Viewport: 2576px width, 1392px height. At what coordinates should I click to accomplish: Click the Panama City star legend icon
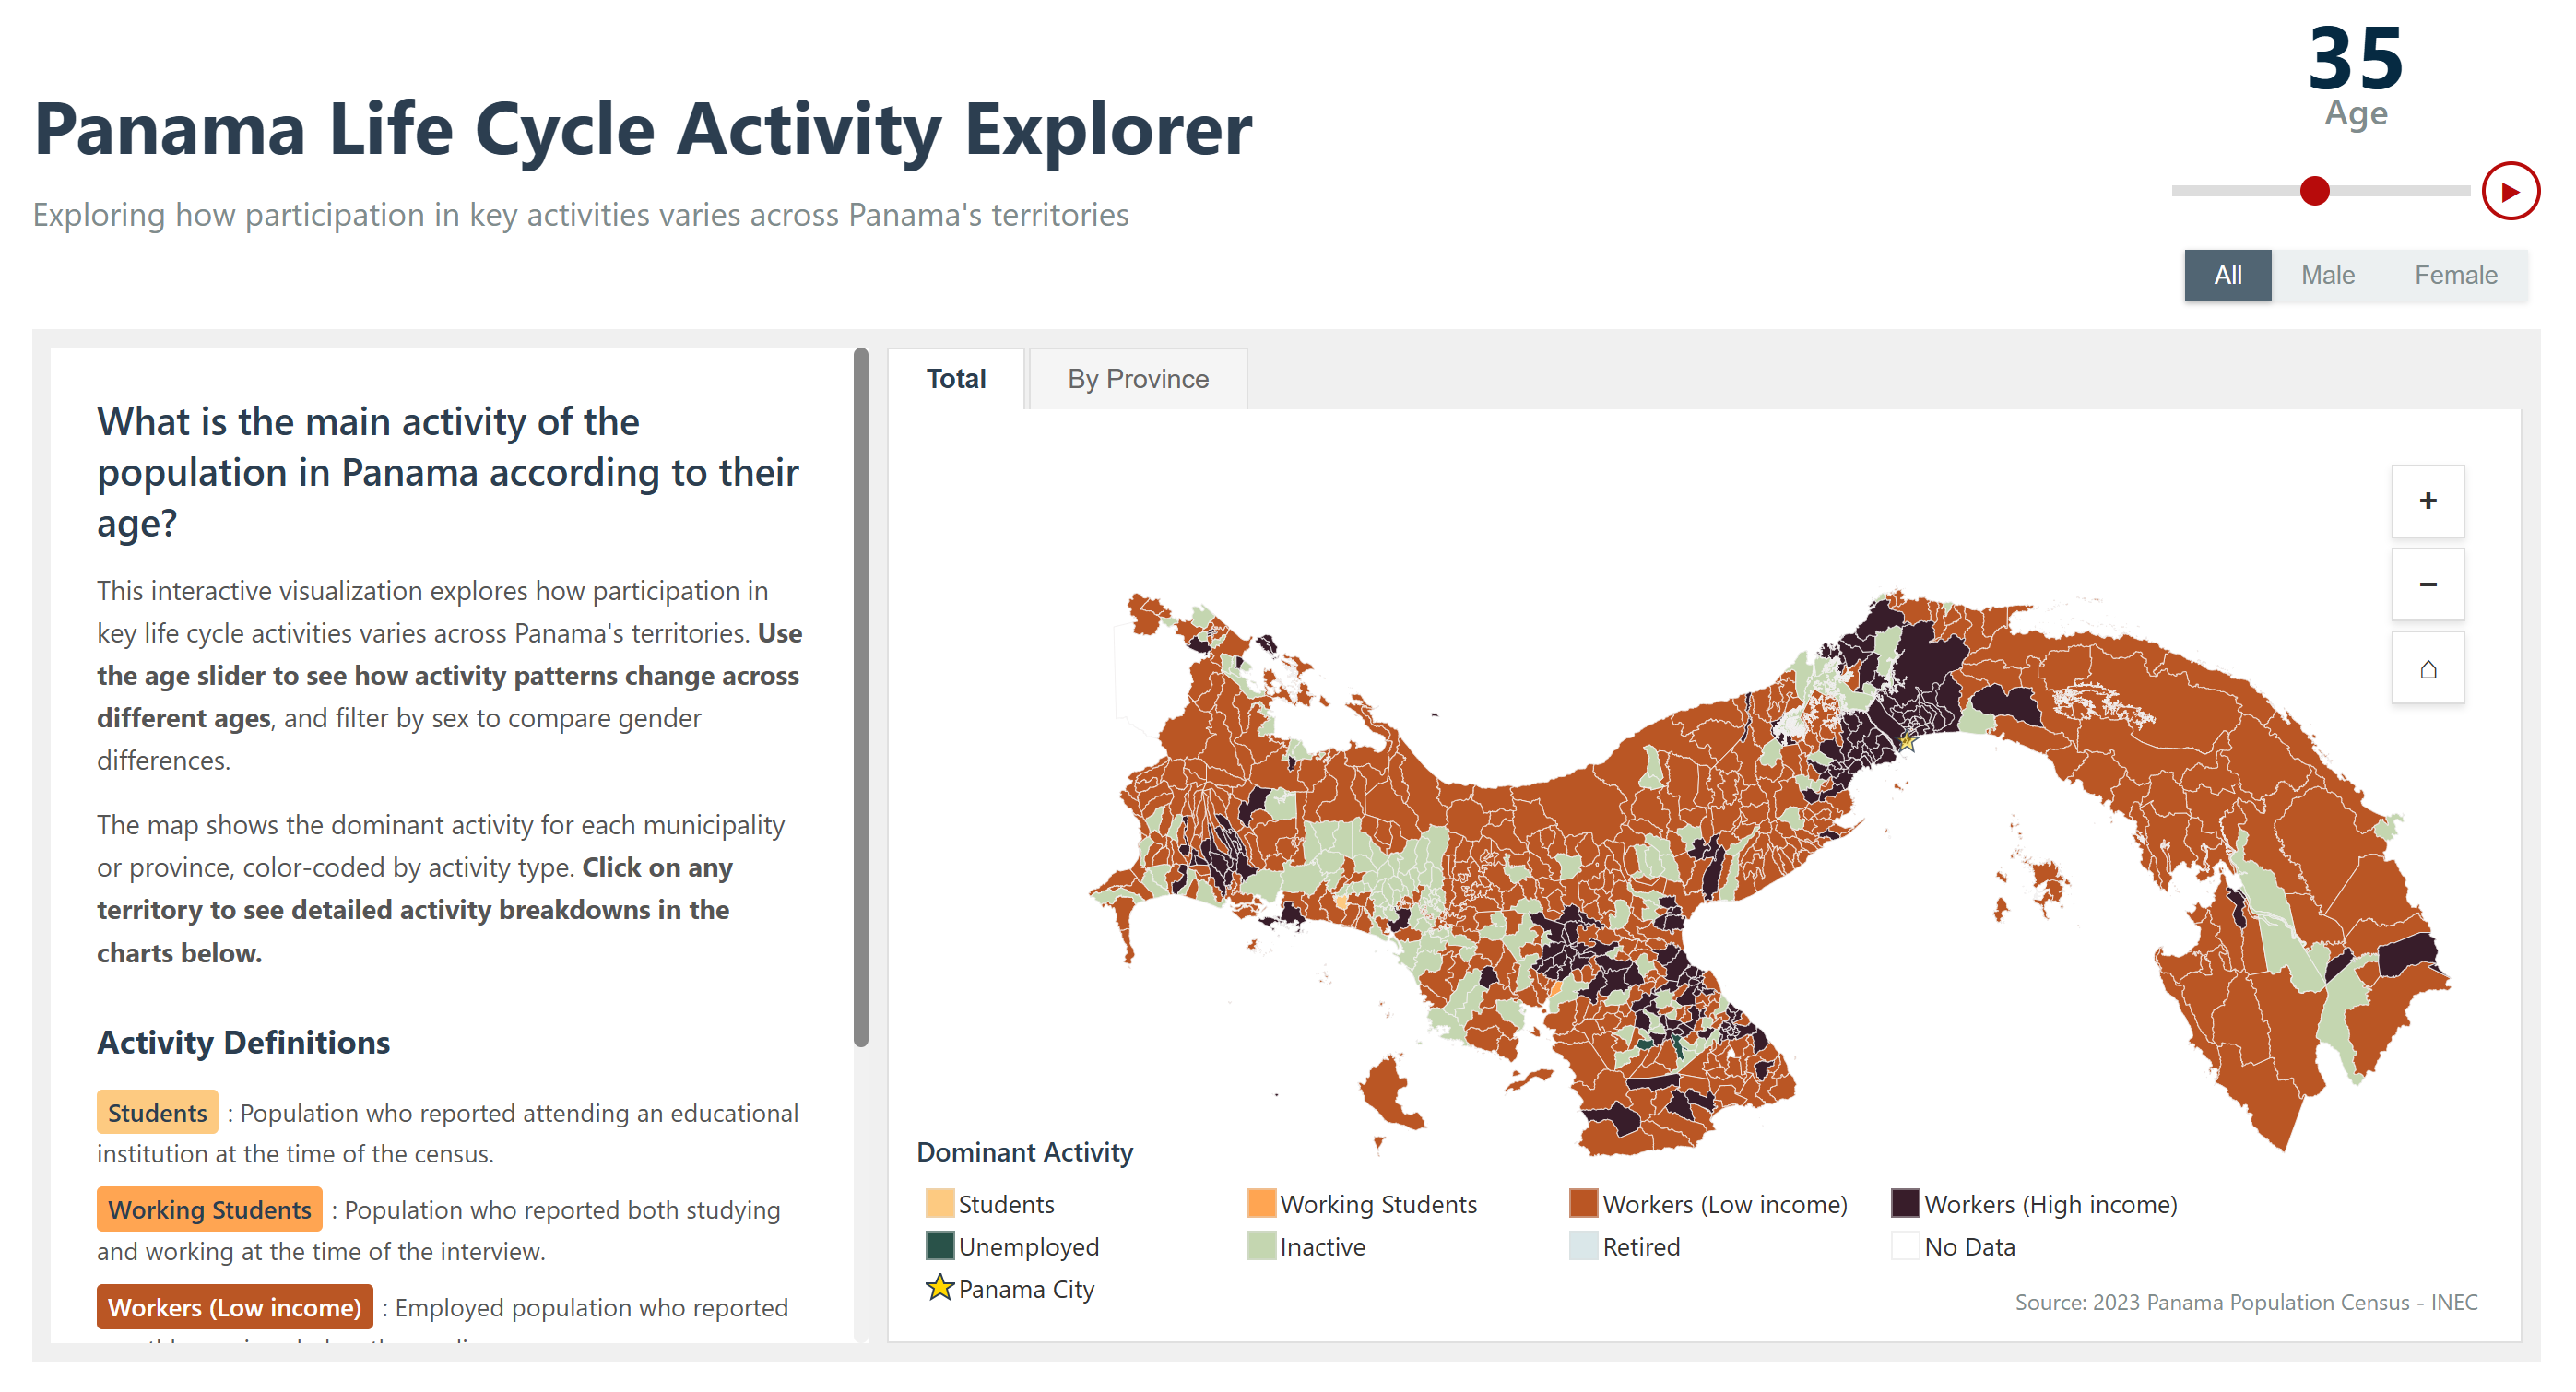pos(939,1288)
